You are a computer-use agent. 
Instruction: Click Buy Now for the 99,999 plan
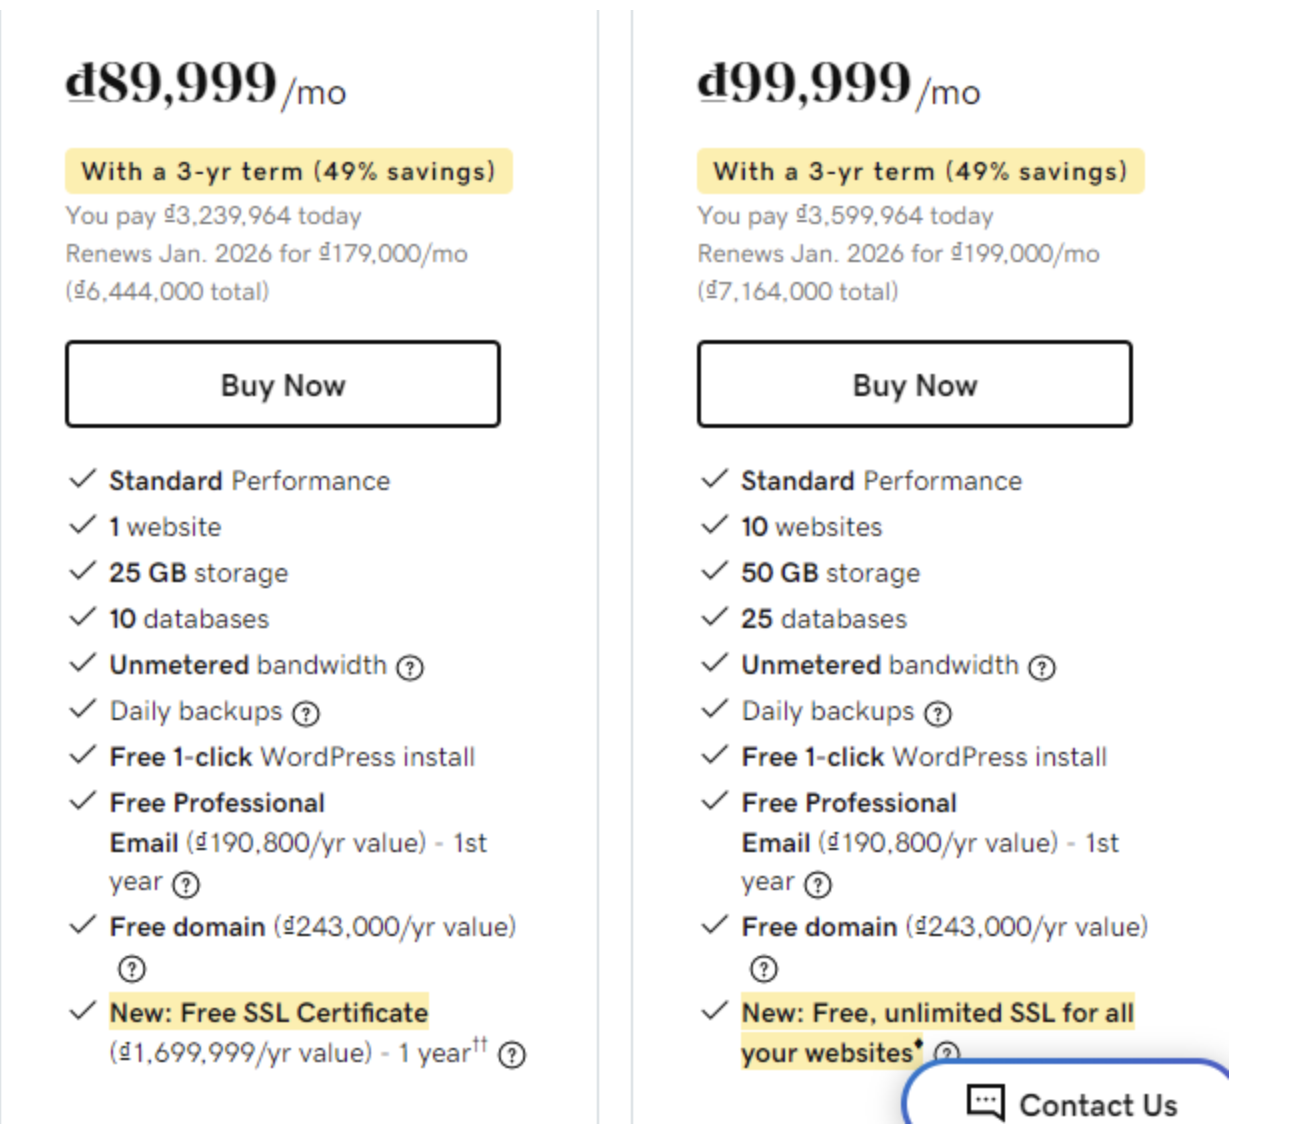click(x=915, y=385)
